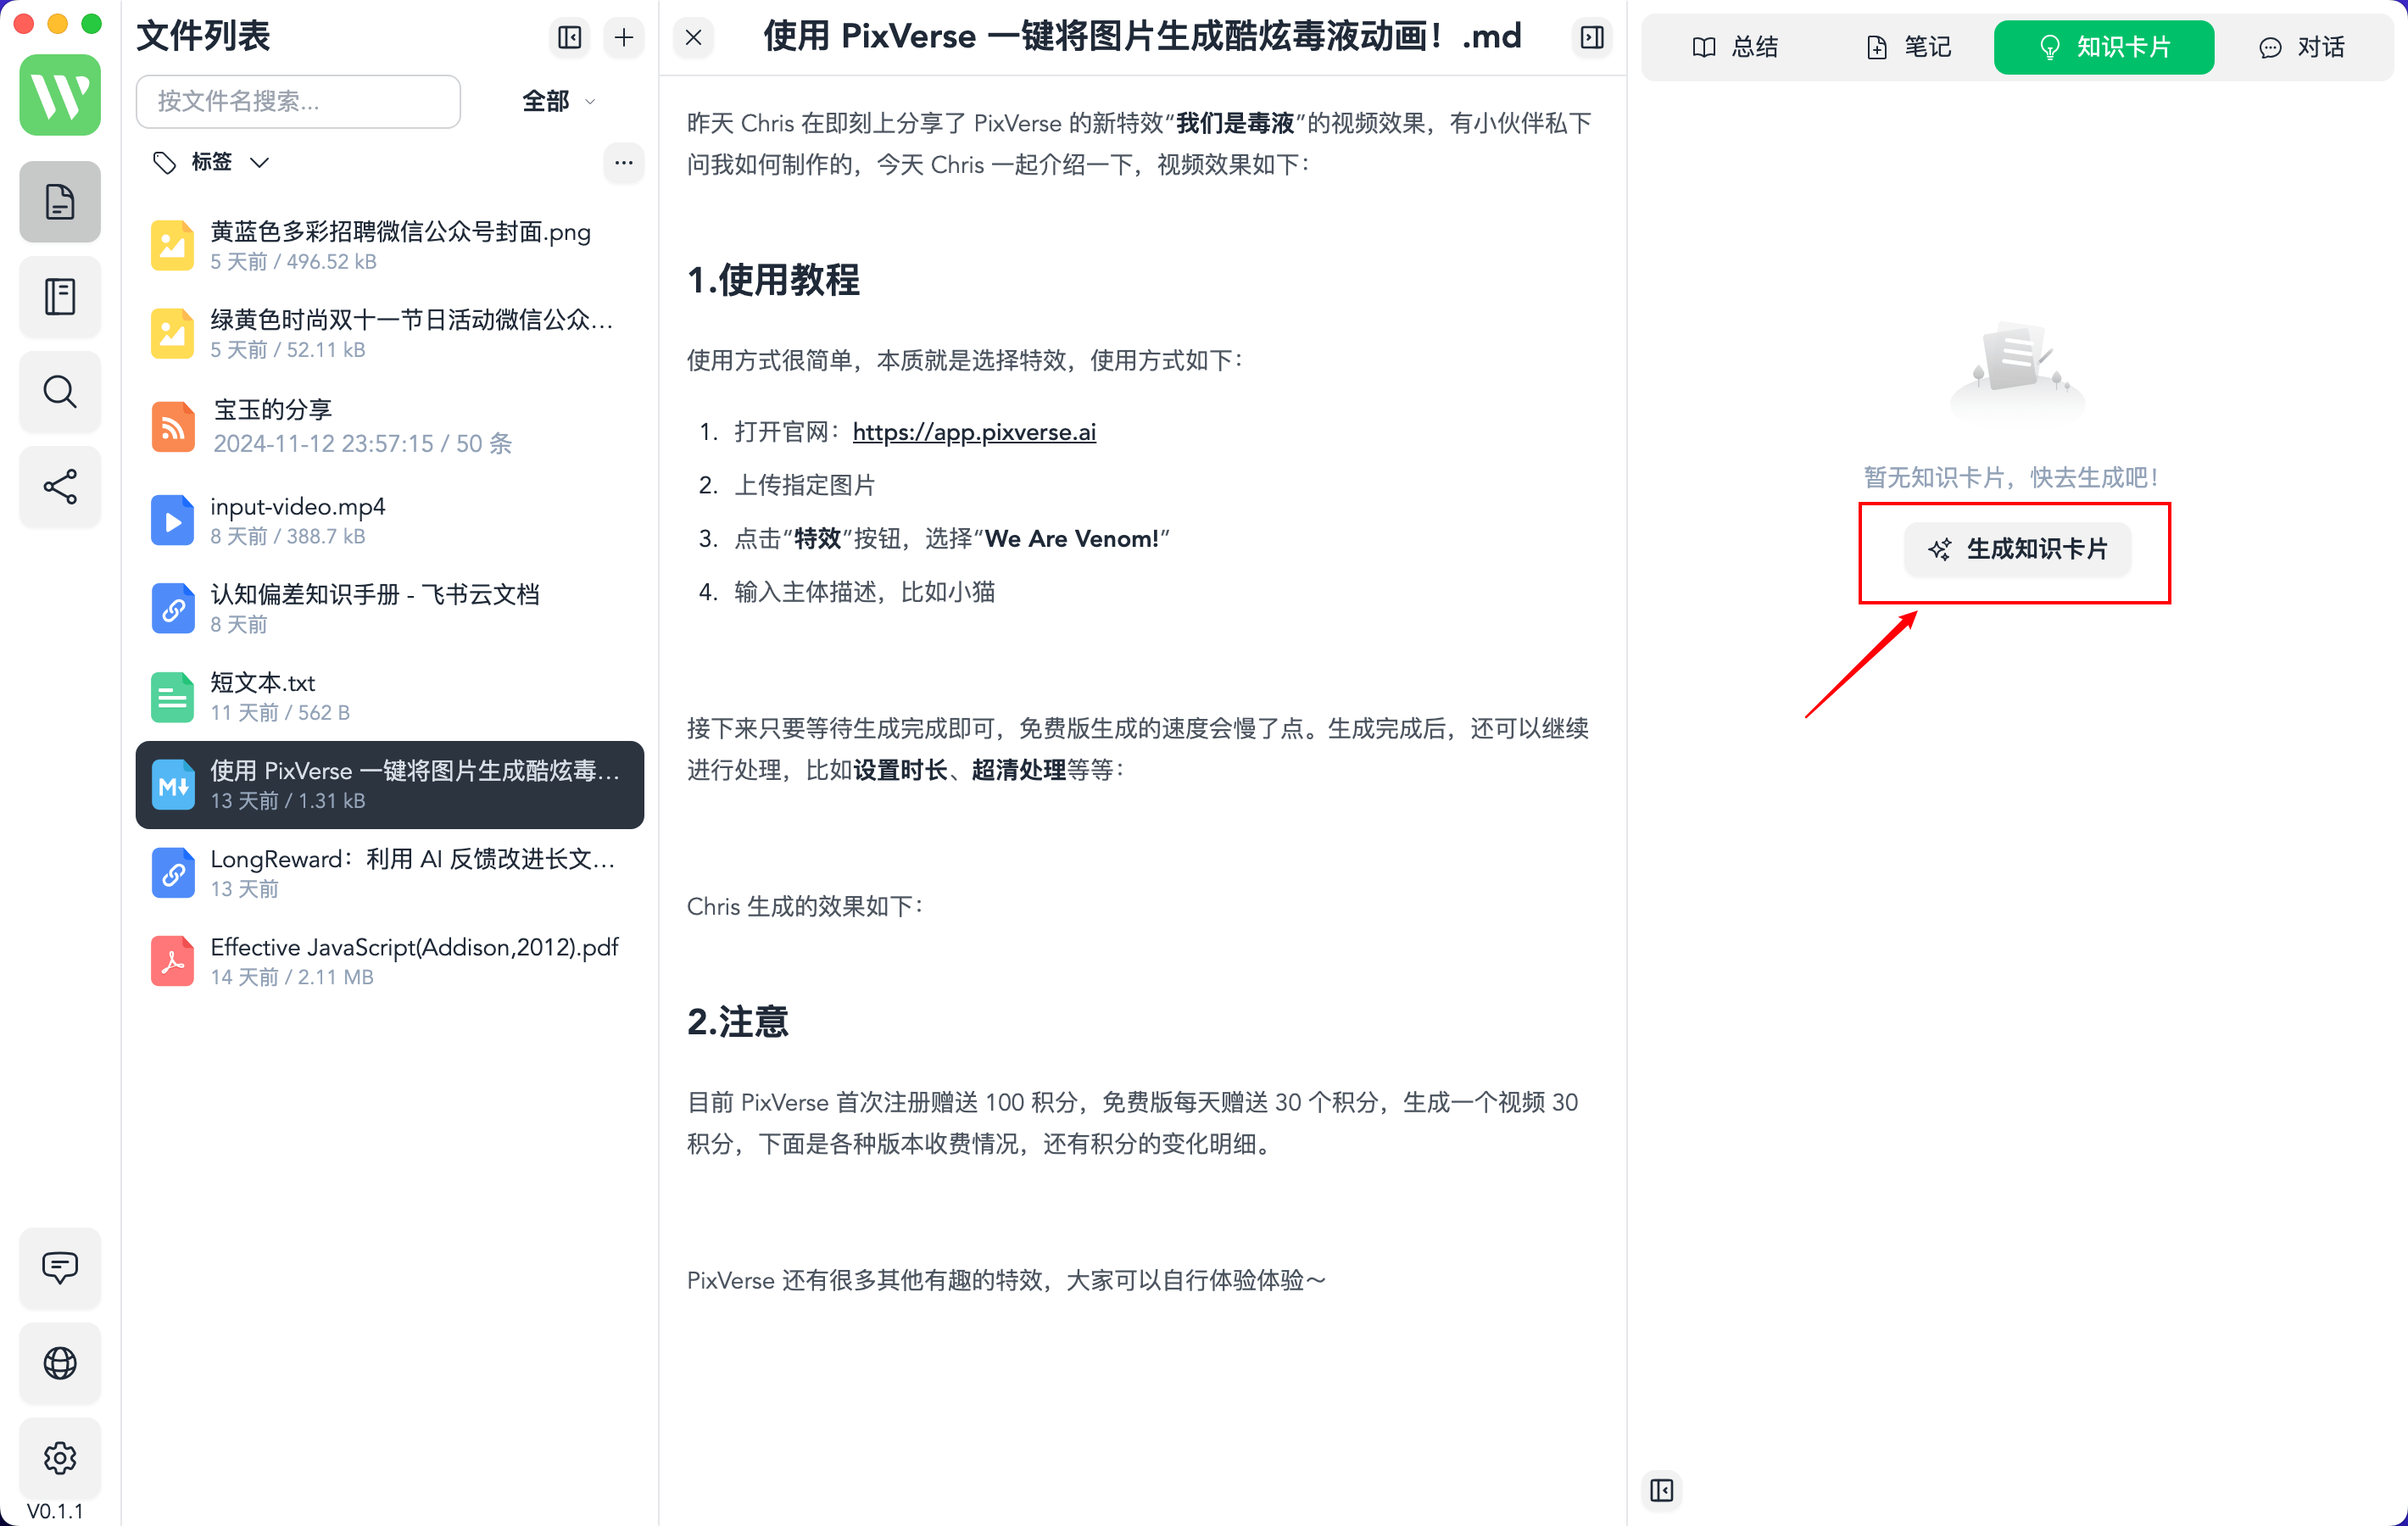Click the macOS green fullscreen window dot
Image resolution: width=2408 pixels, height=1526 pixels.
pos(91,23)
